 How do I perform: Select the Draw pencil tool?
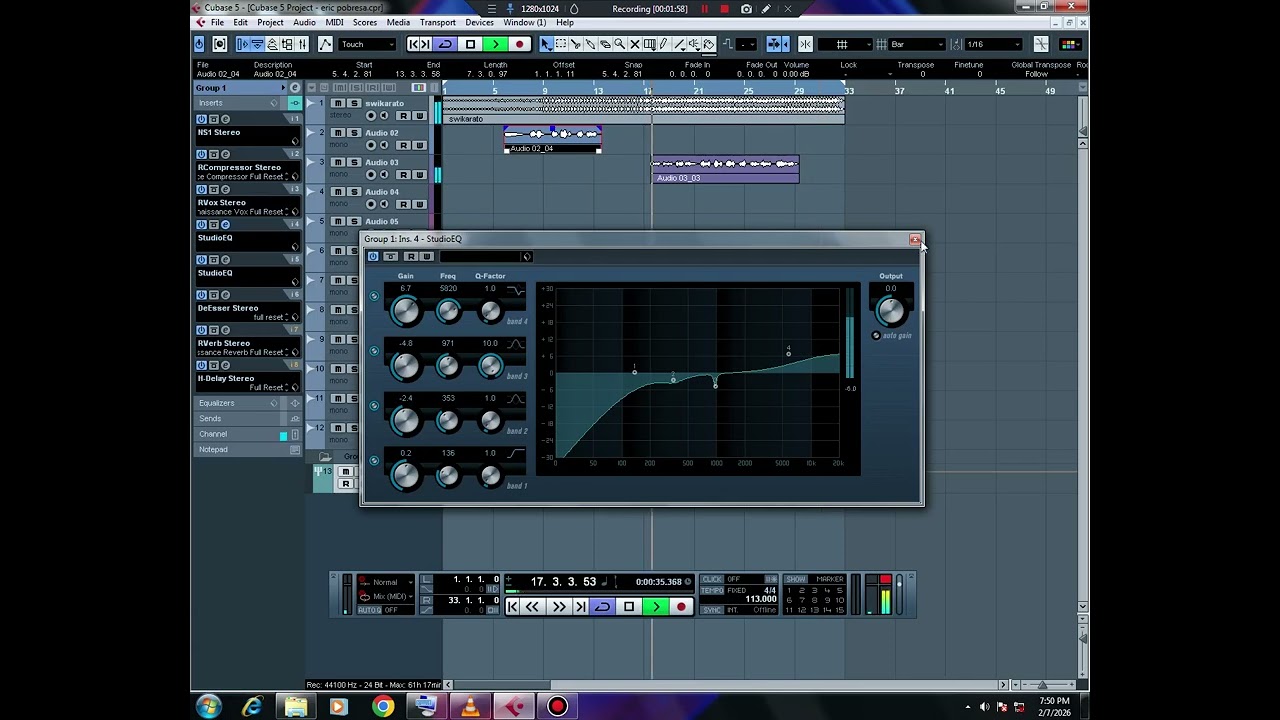(x=663, y=44)
